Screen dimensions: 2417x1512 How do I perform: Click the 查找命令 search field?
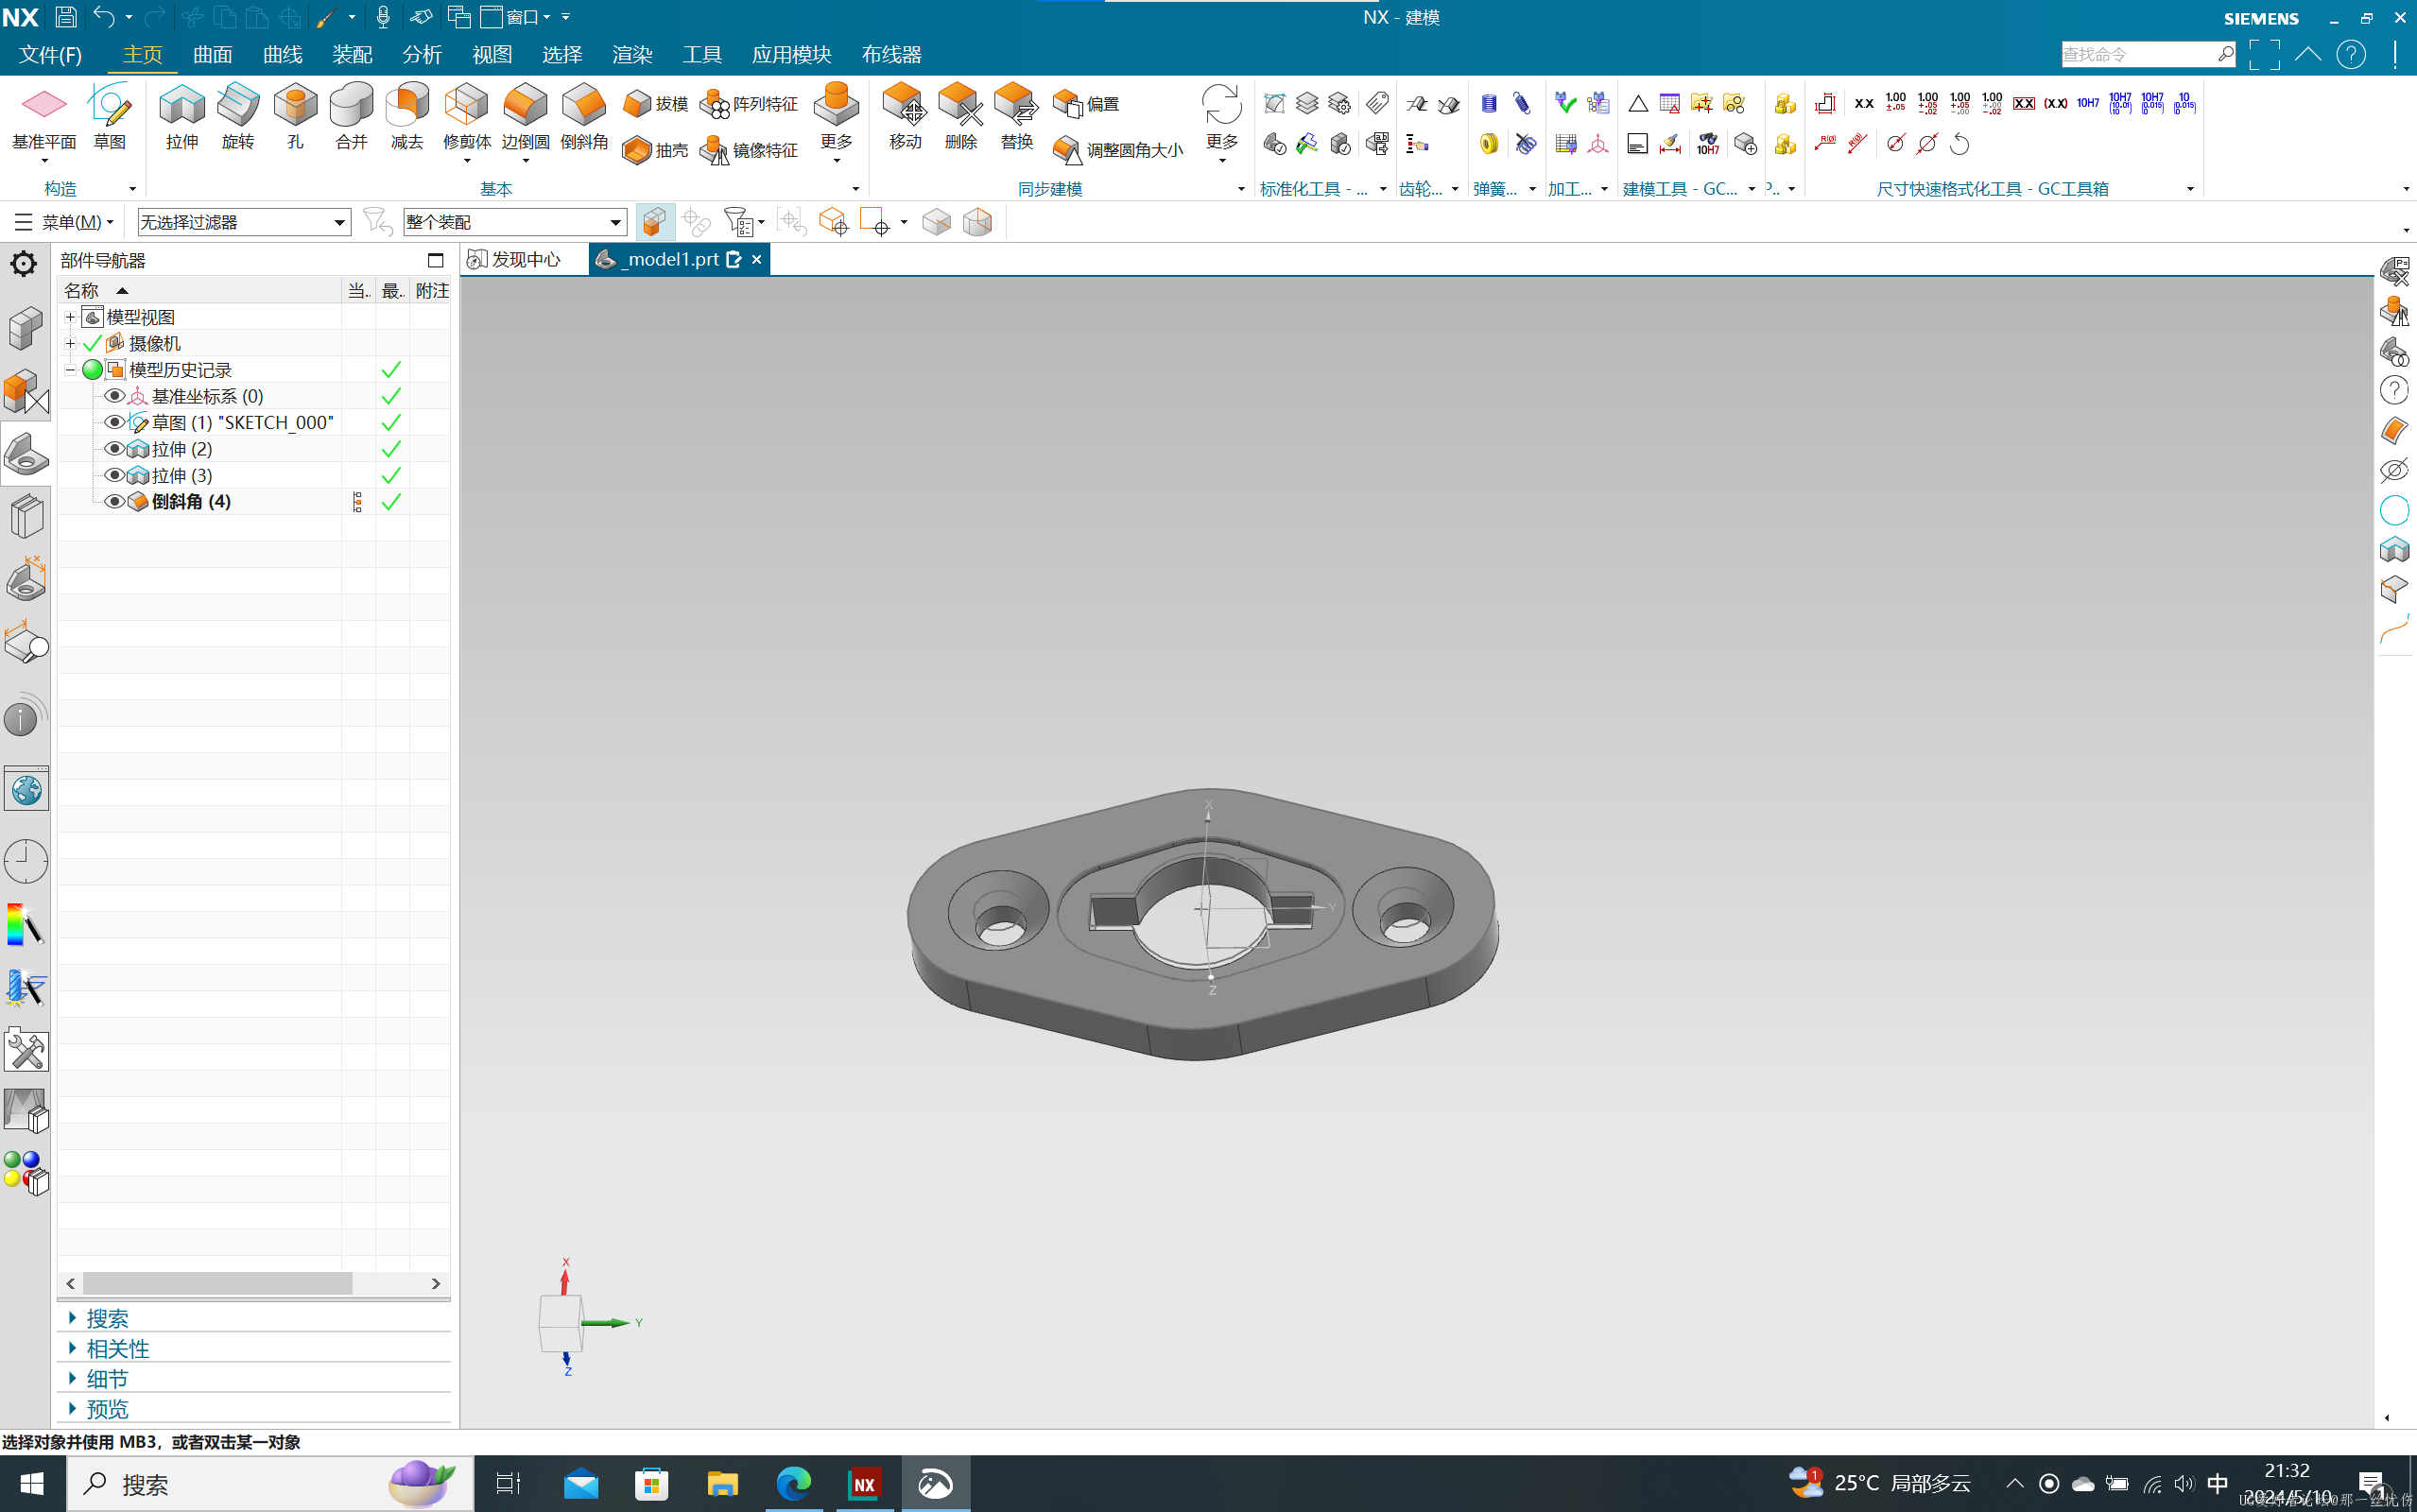[2138, 54]
